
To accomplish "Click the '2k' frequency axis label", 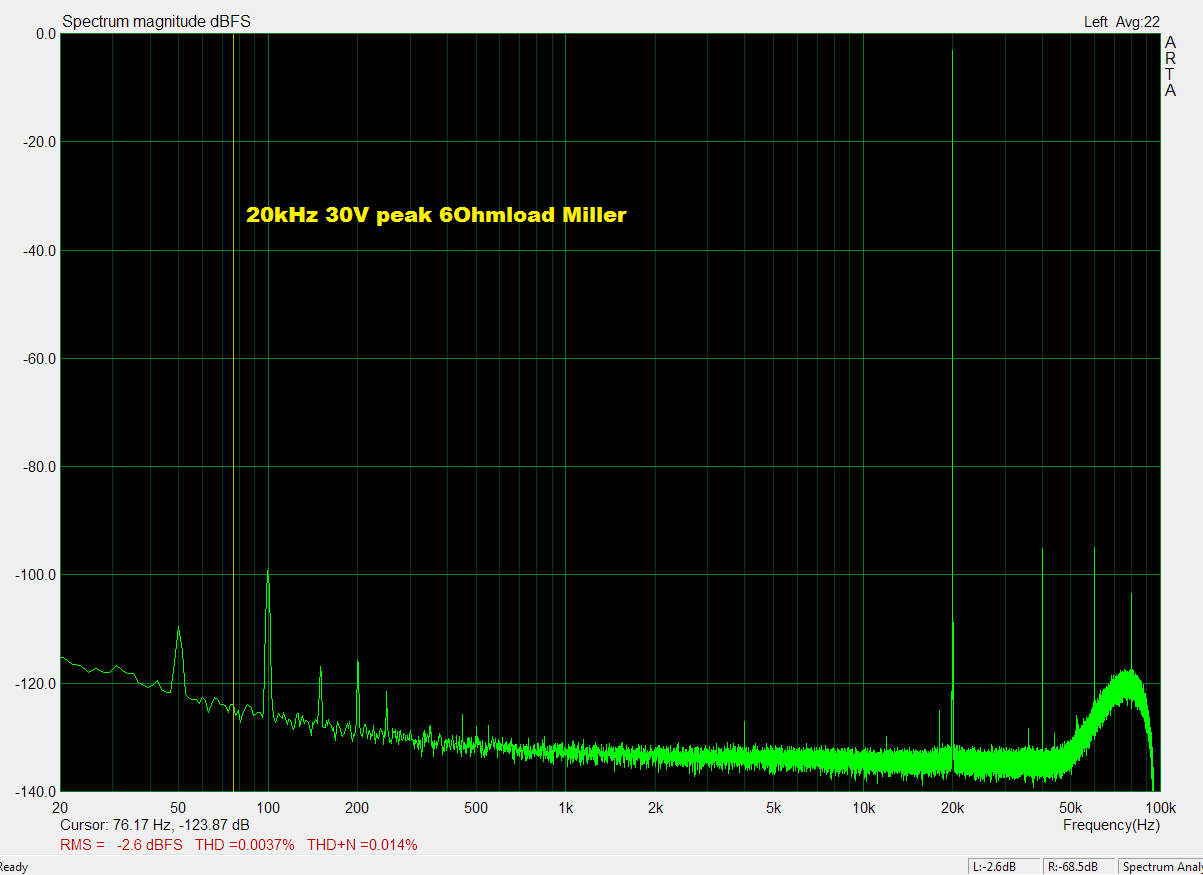I will (656, 808).
